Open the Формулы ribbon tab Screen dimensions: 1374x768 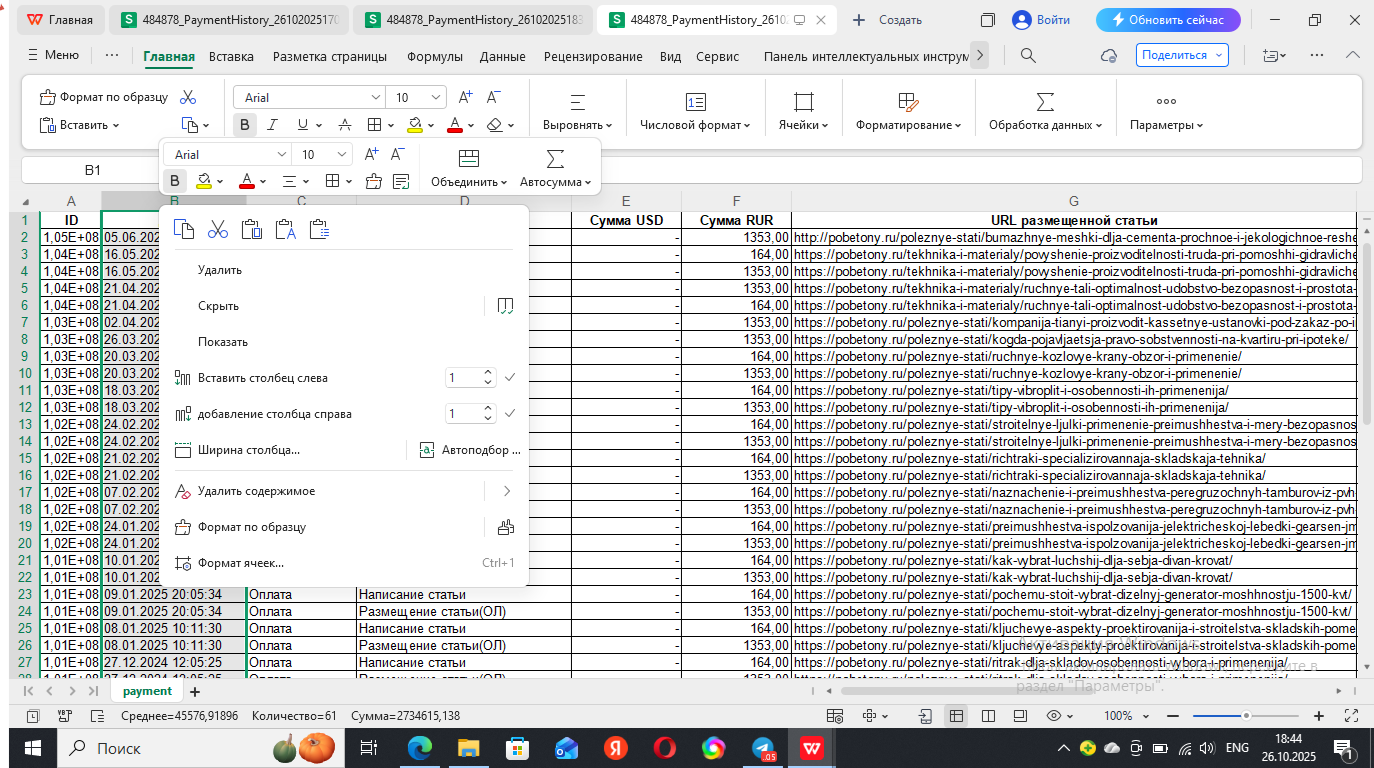tap(435, 56)
